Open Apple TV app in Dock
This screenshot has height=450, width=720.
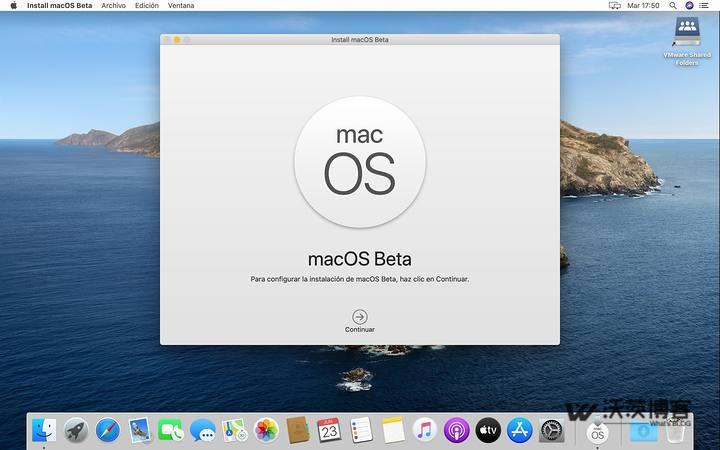pos(488,431)
